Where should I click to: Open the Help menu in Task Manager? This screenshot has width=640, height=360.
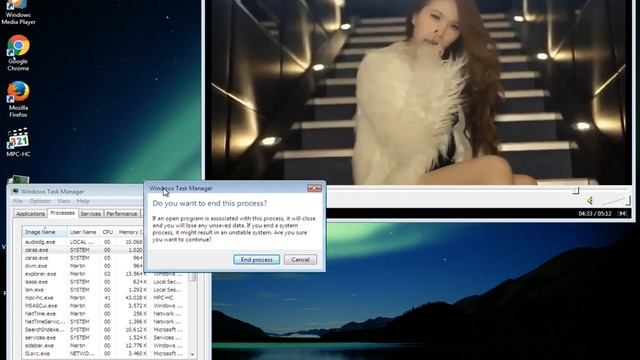tap(83, 201)
